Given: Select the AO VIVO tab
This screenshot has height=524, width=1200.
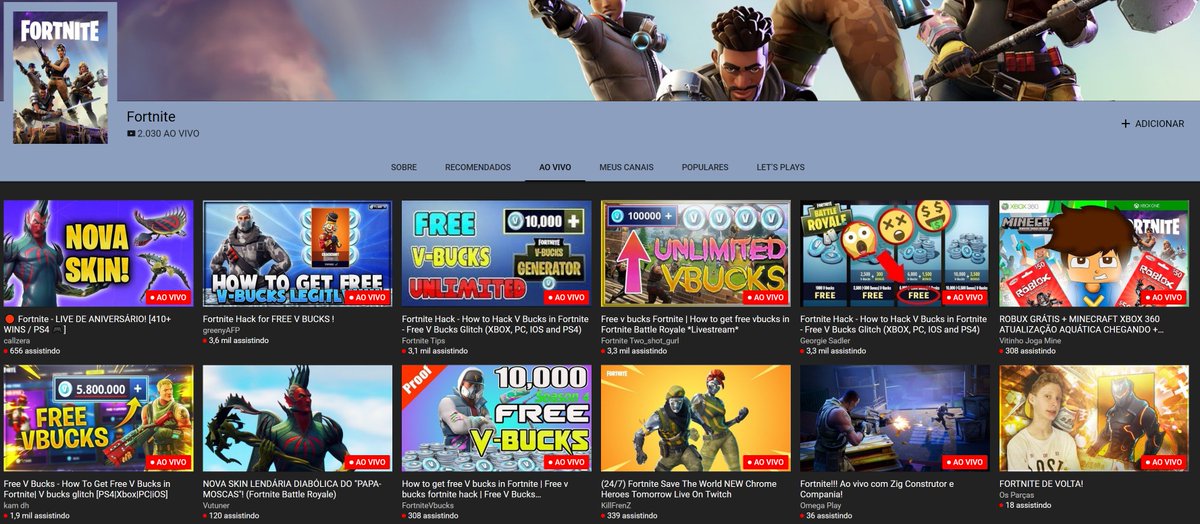Looking at the screenshot, I should pos(555,168).
